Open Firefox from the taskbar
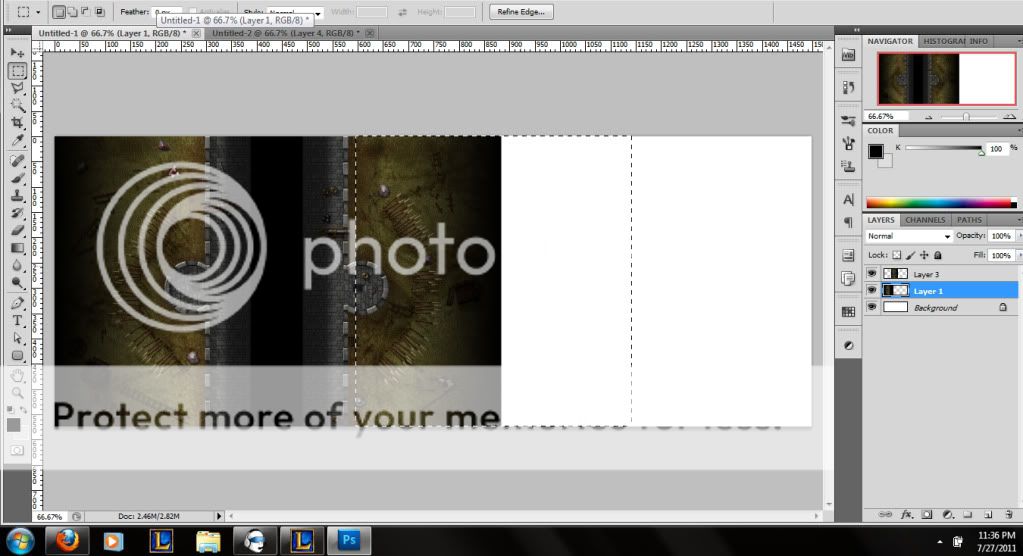 tap(69, 541)
